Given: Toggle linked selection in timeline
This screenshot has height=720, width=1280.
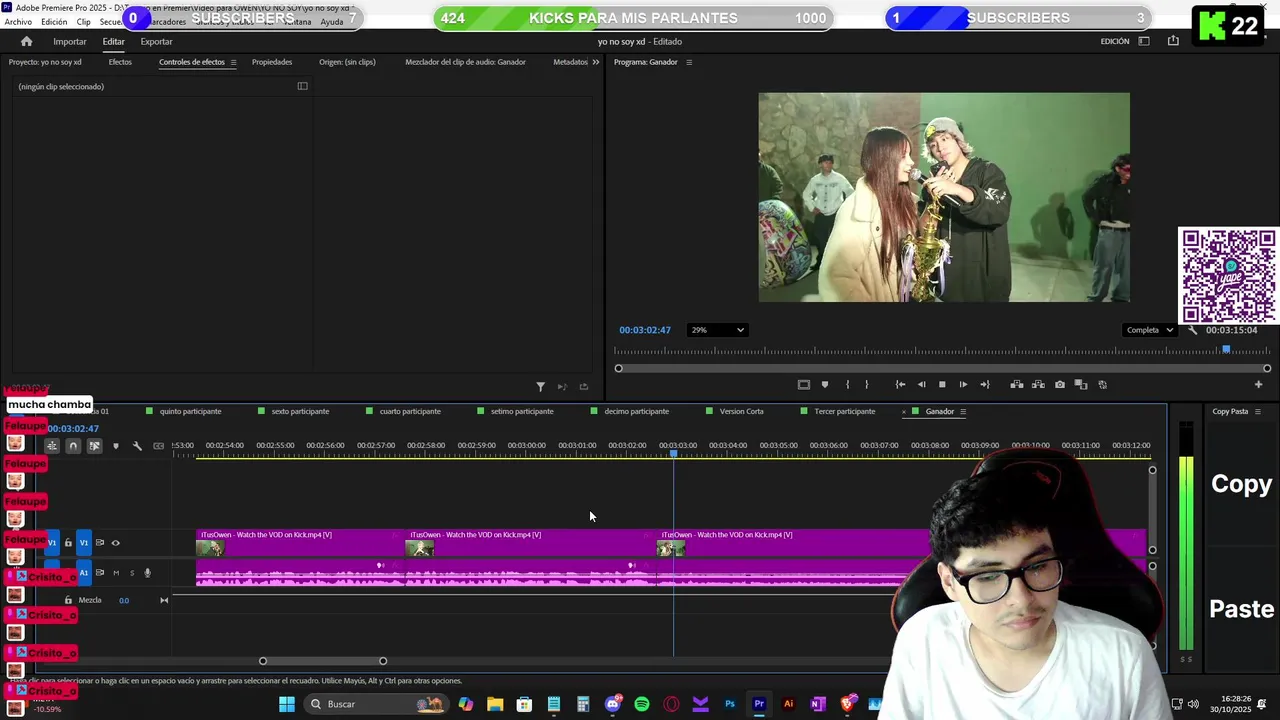Looking at the screenshot, I should pyautogui.click(x=94, y=446).
